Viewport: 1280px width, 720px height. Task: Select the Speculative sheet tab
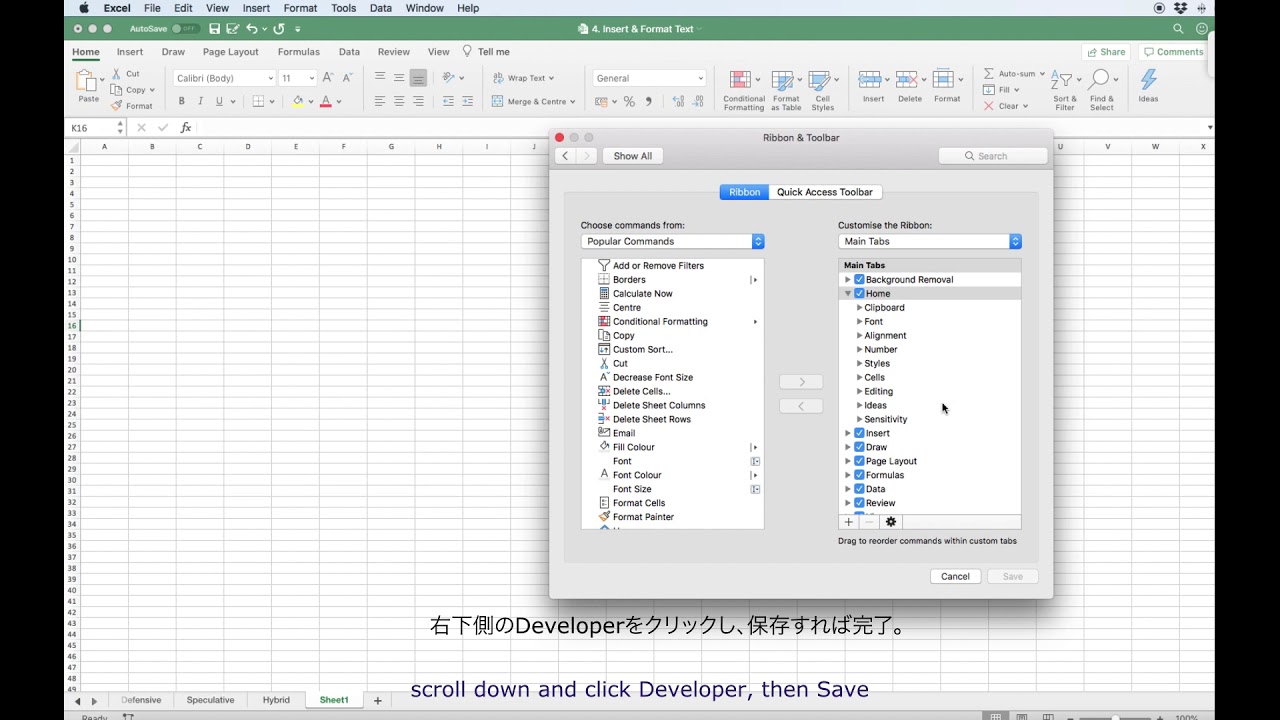tap(210, 700)
